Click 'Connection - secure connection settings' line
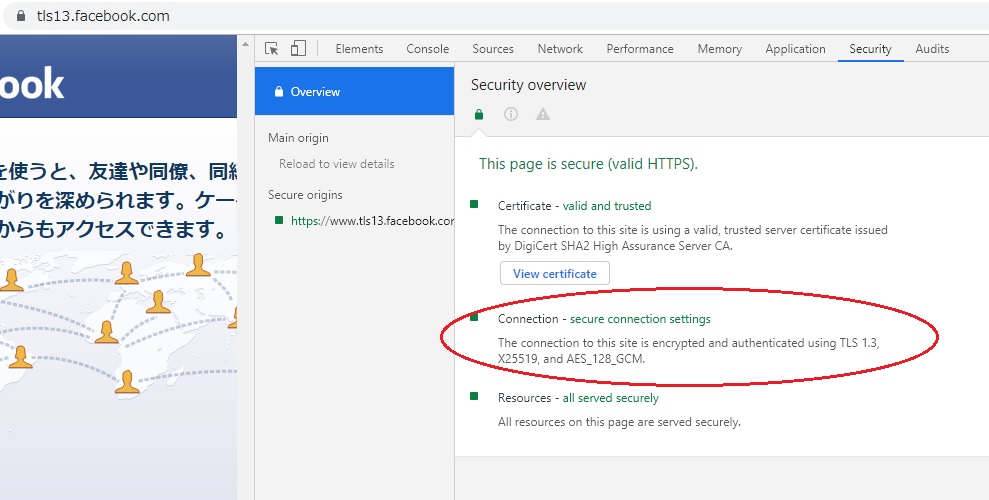The image size is (989, 500). (x=604, y=319)
